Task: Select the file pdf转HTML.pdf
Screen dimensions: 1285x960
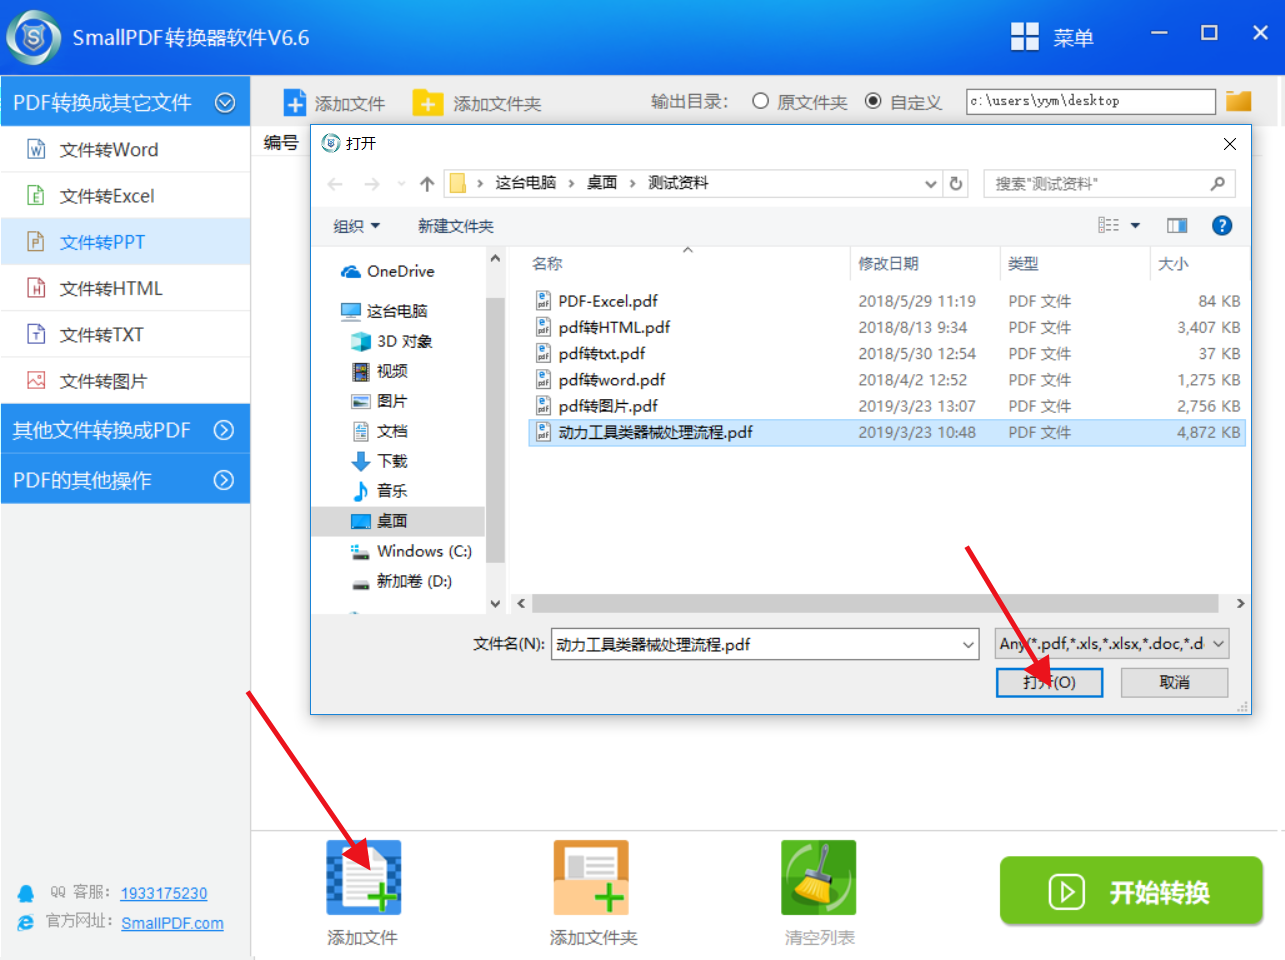Action: click(x=614, y=327)
